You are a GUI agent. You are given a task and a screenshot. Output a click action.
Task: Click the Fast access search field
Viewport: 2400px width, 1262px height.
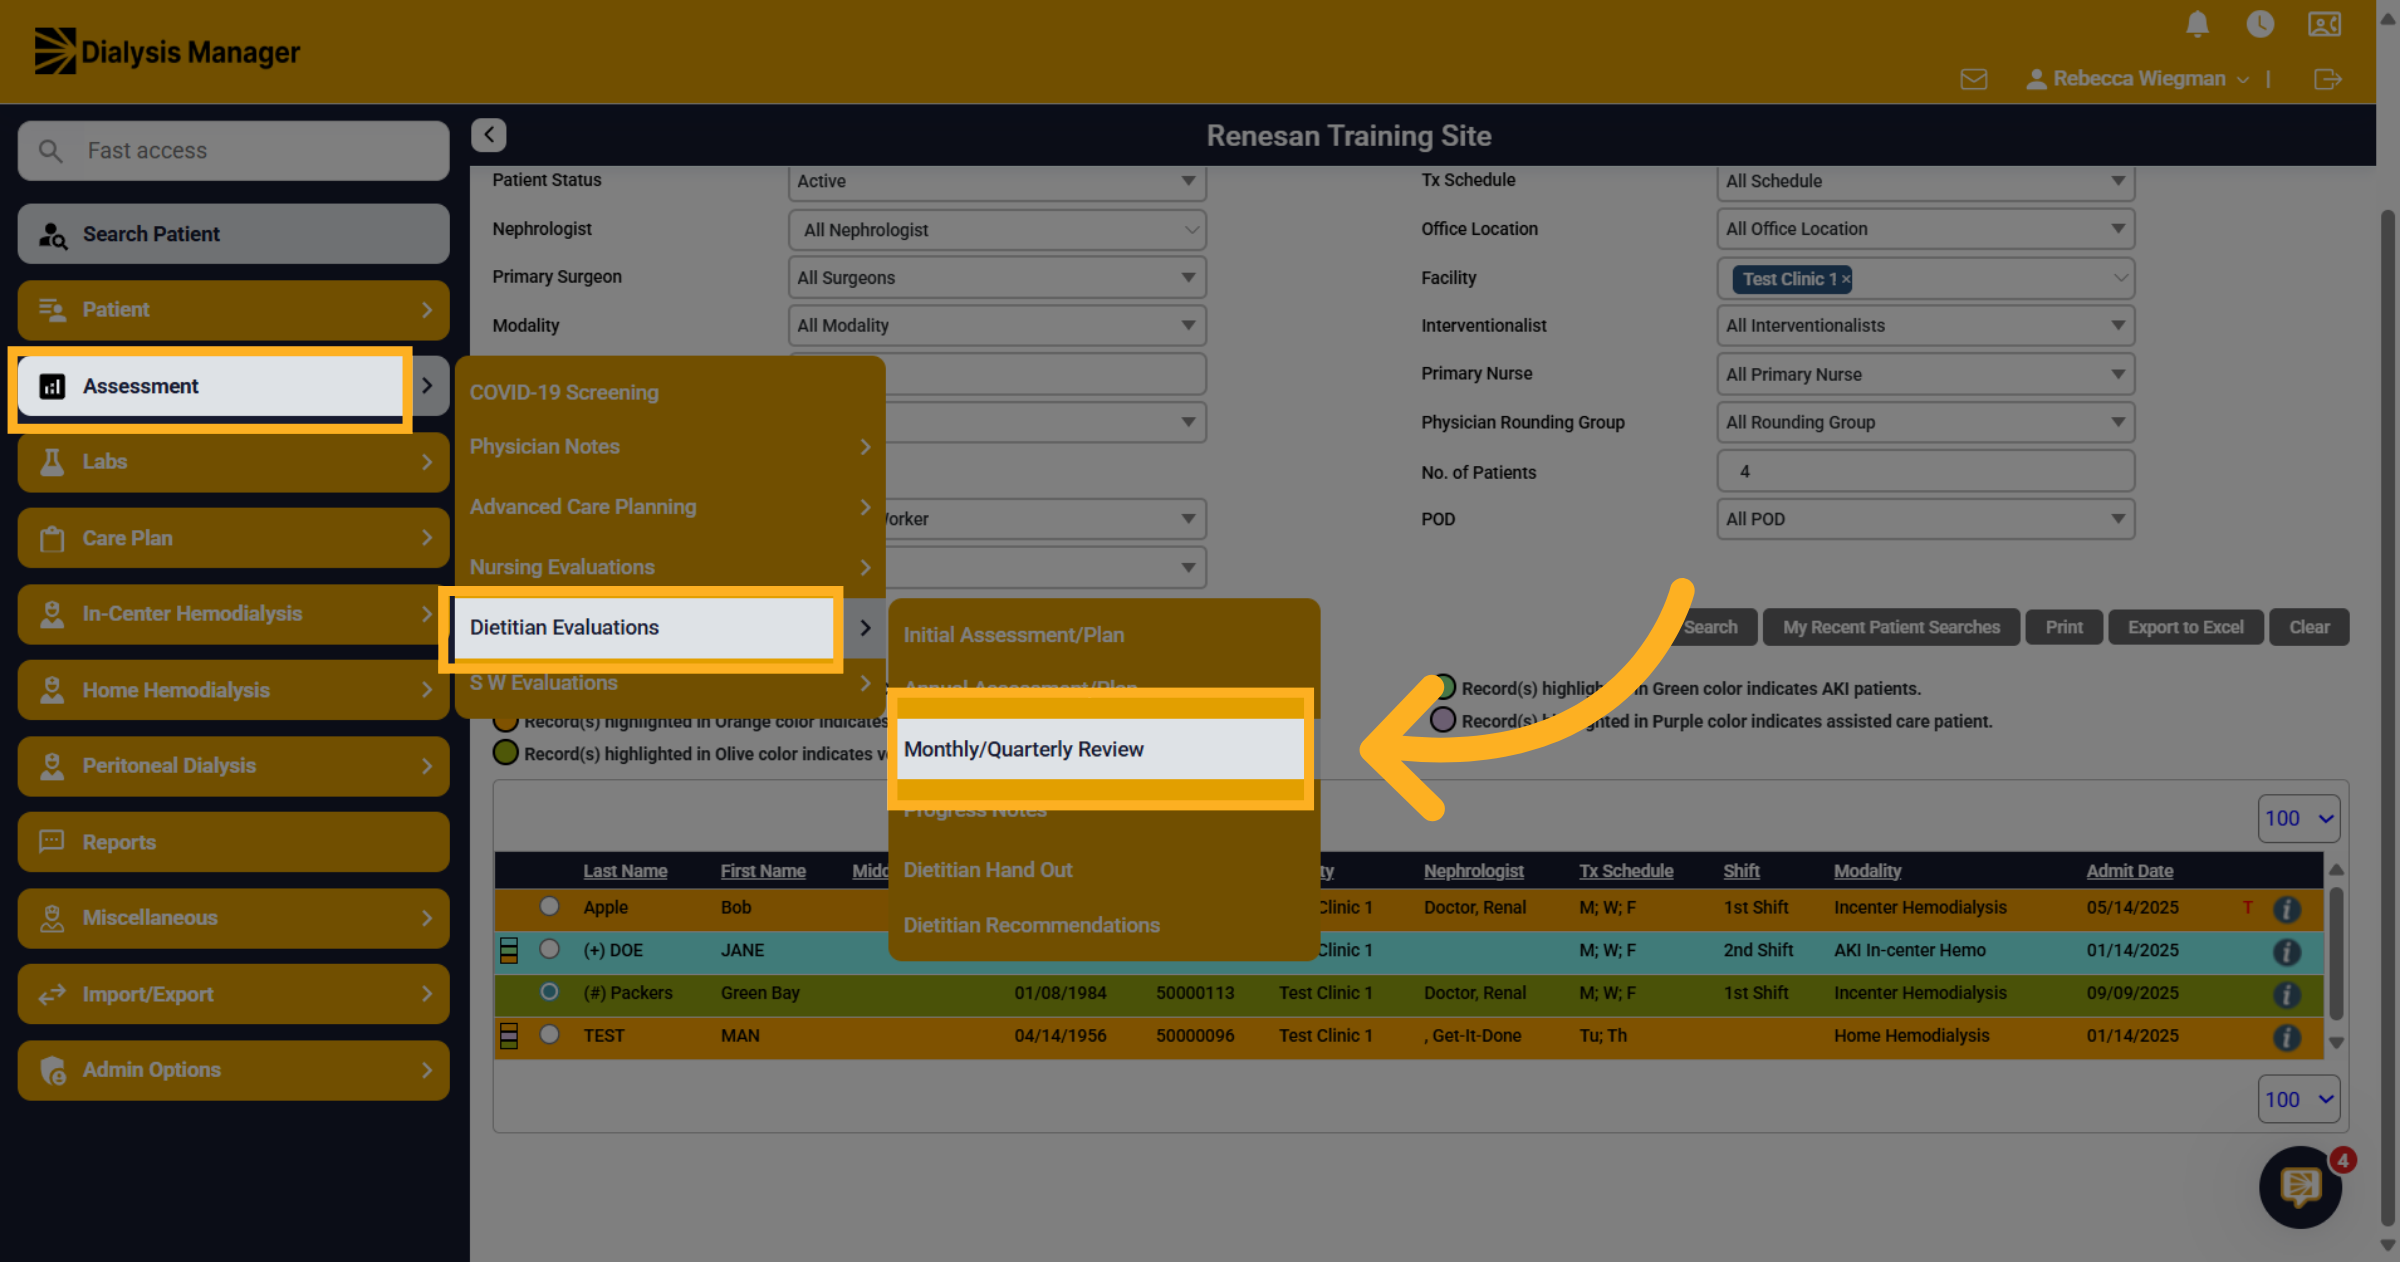(x=233, y=151)
